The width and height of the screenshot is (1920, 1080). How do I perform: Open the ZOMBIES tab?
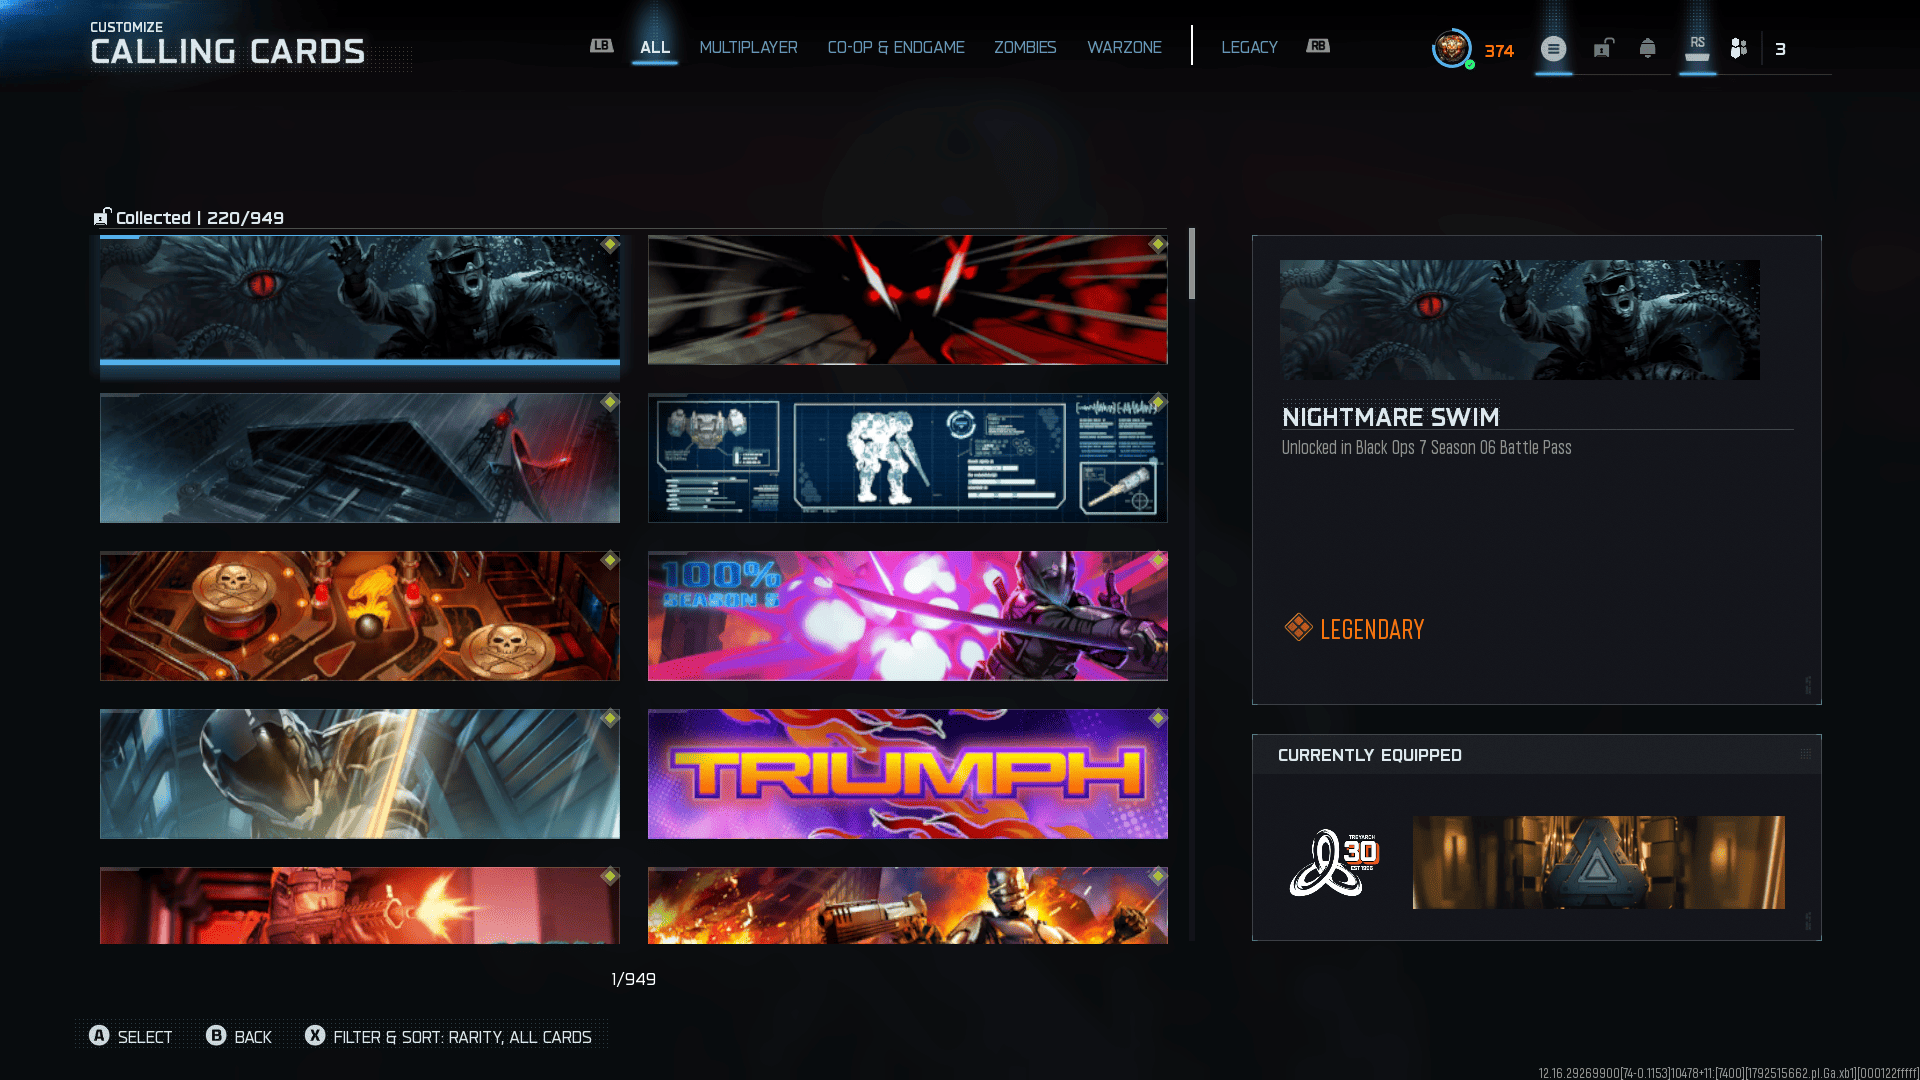[1025, 47]
